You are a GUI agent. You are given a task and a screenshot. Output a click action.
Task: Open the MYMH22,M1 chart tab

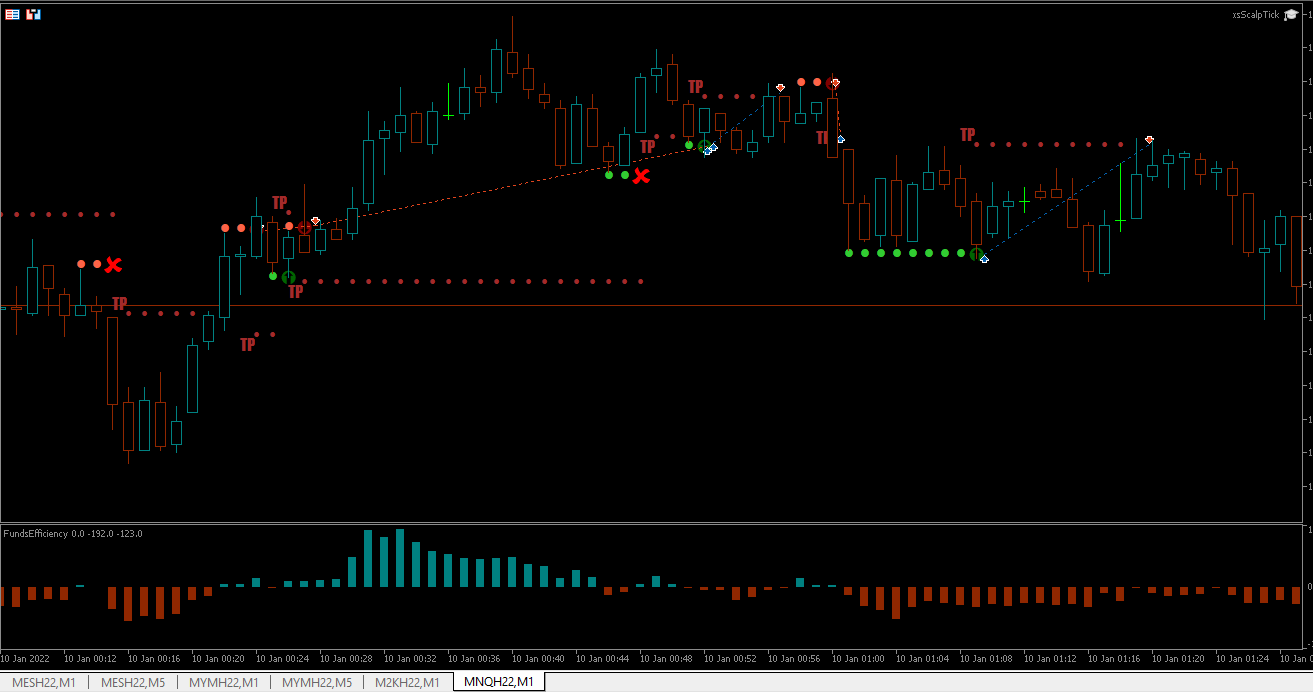(224, 682)
